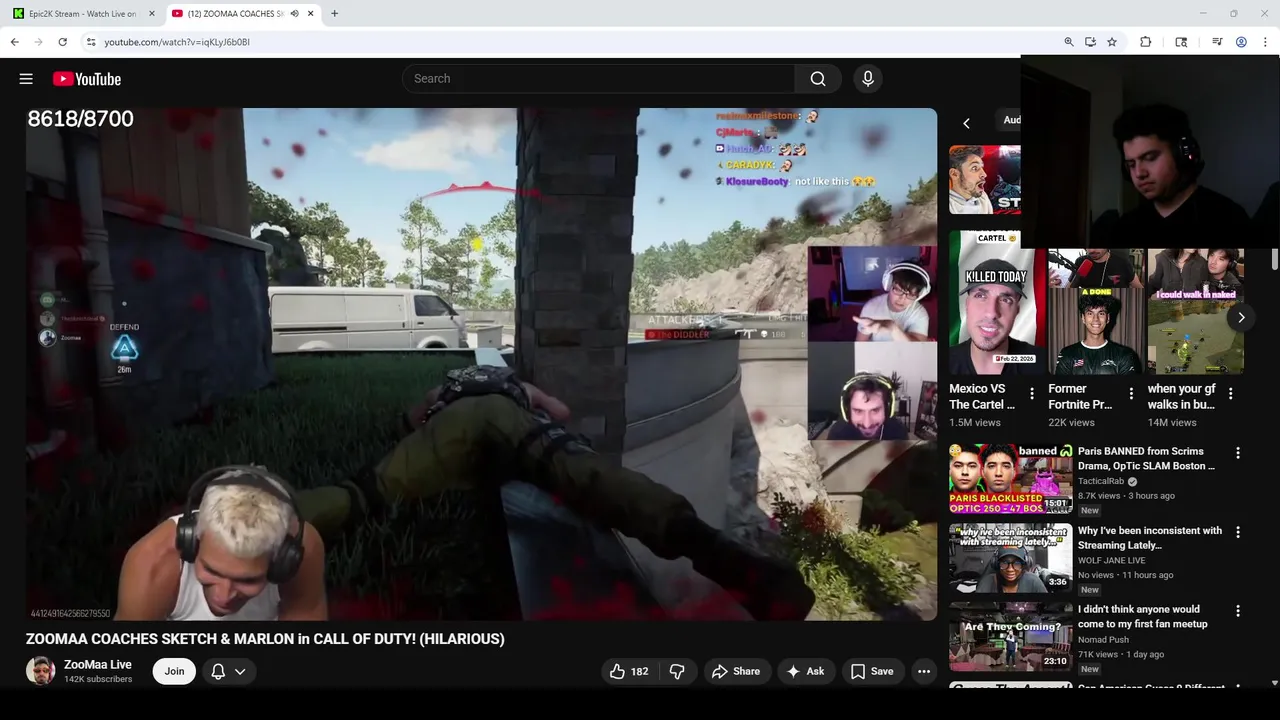Image resolution: width=1280 pixels, height=720 pixels.
Task: Open options menu for Paris BANNED video
Action: (x=1238, y=453)
